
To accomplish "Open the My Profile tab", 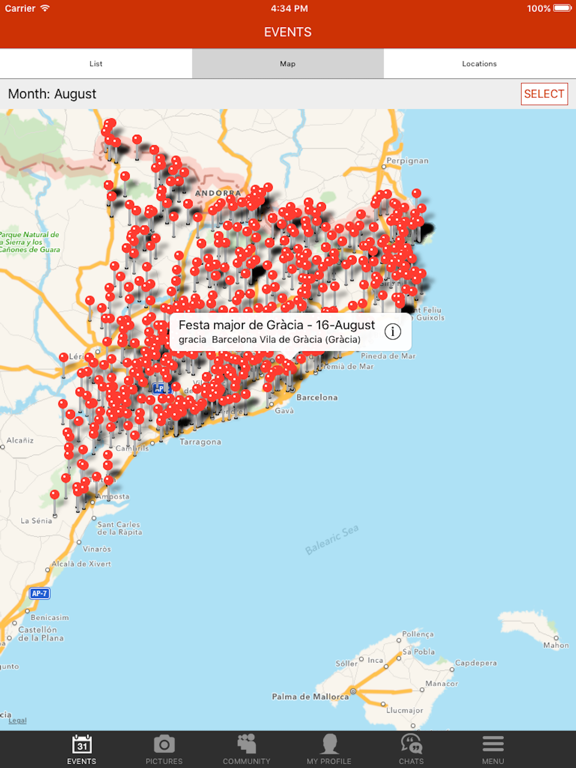I will (x=329, y=749).
